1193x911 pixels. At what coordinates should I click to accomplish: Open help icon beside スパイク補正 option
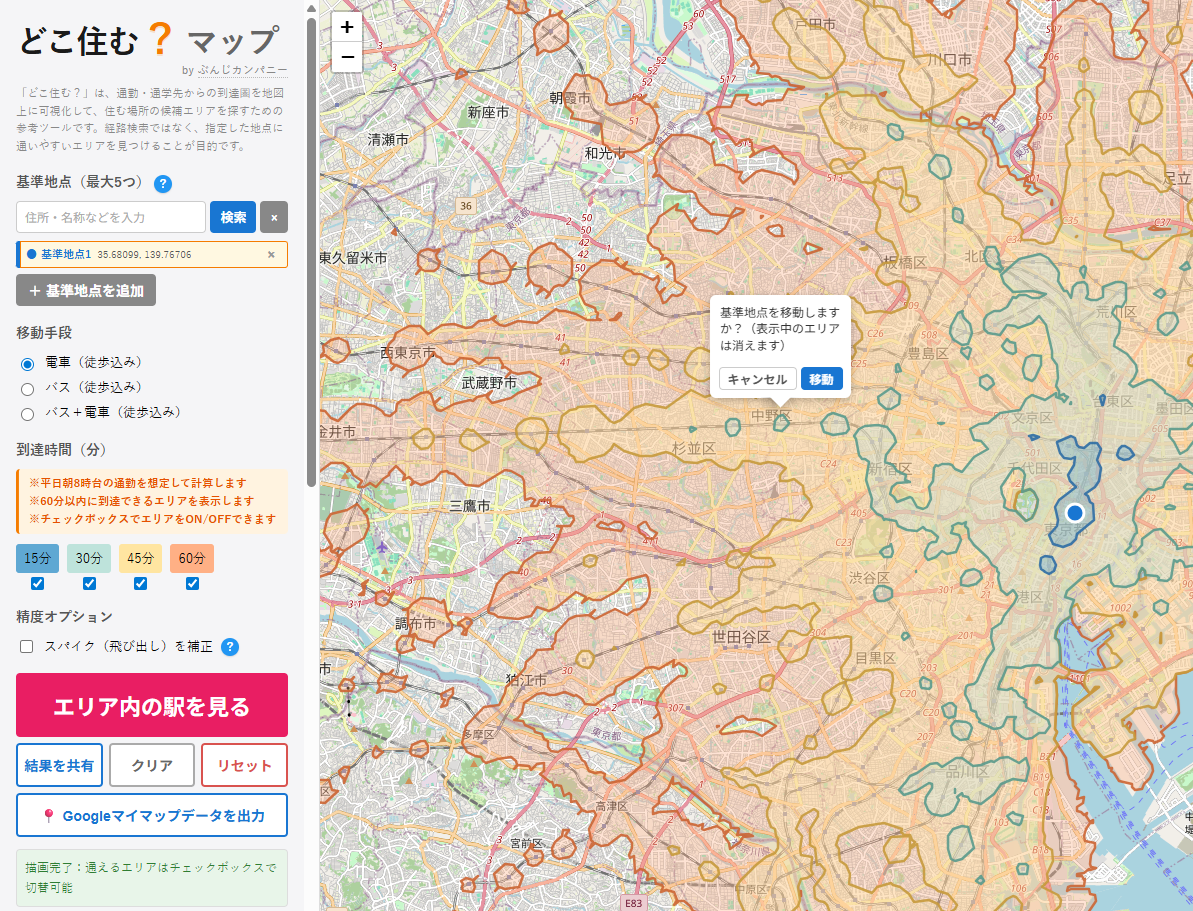point(230,647)
